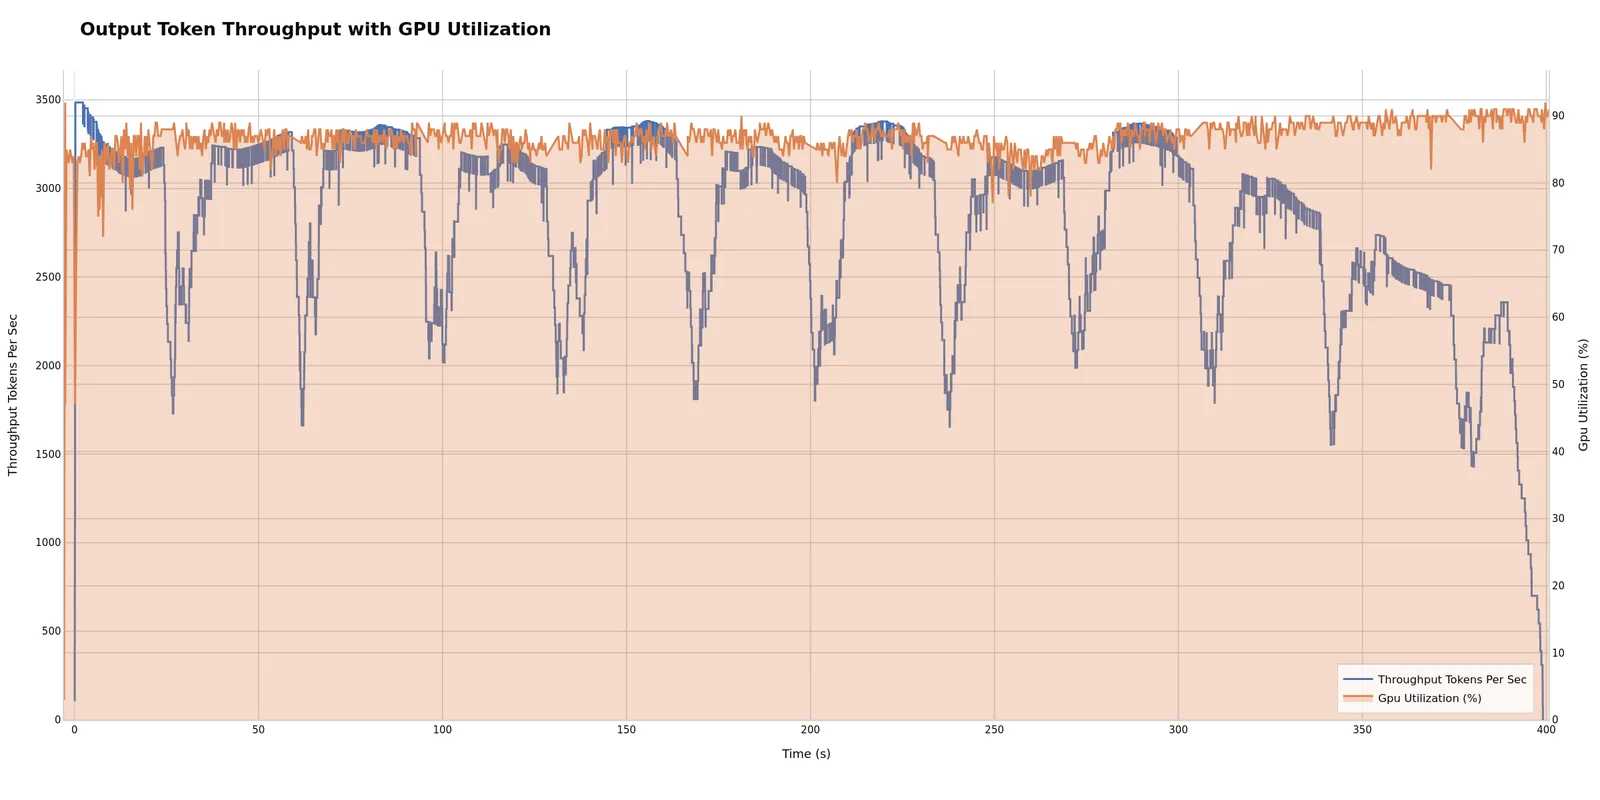Screen dimensions: 1600x800
Task: Click the 60 tick on the GPU utilization axis
Action: click(x=1558, y=317)
